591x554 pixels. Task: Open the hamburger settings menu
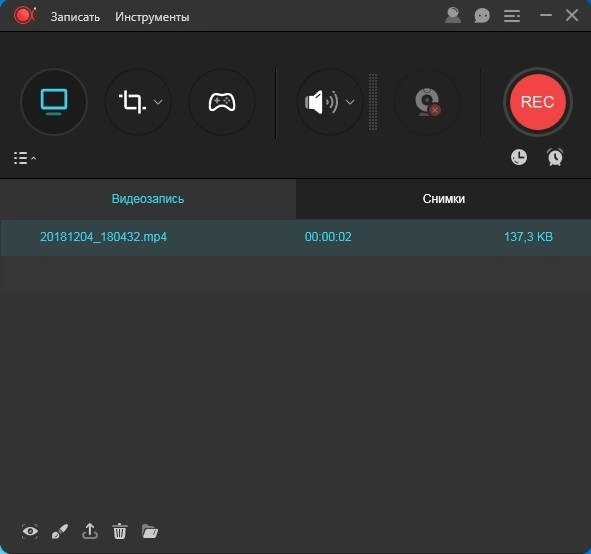pos(512,16)
